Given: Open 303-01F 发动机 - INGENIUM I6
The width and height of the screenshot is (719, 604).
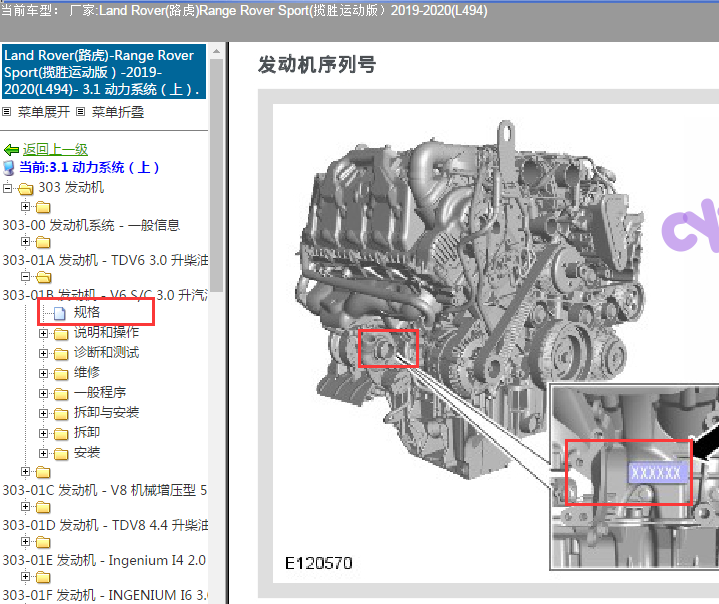Looking at the screenshot, I should [105, 595].
